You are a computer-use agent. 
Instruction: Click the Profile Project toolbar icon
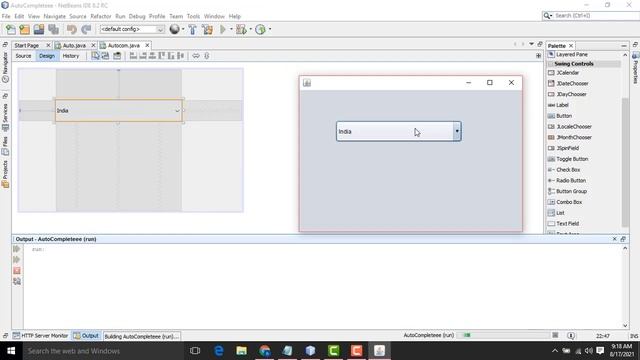click(260, 29)
